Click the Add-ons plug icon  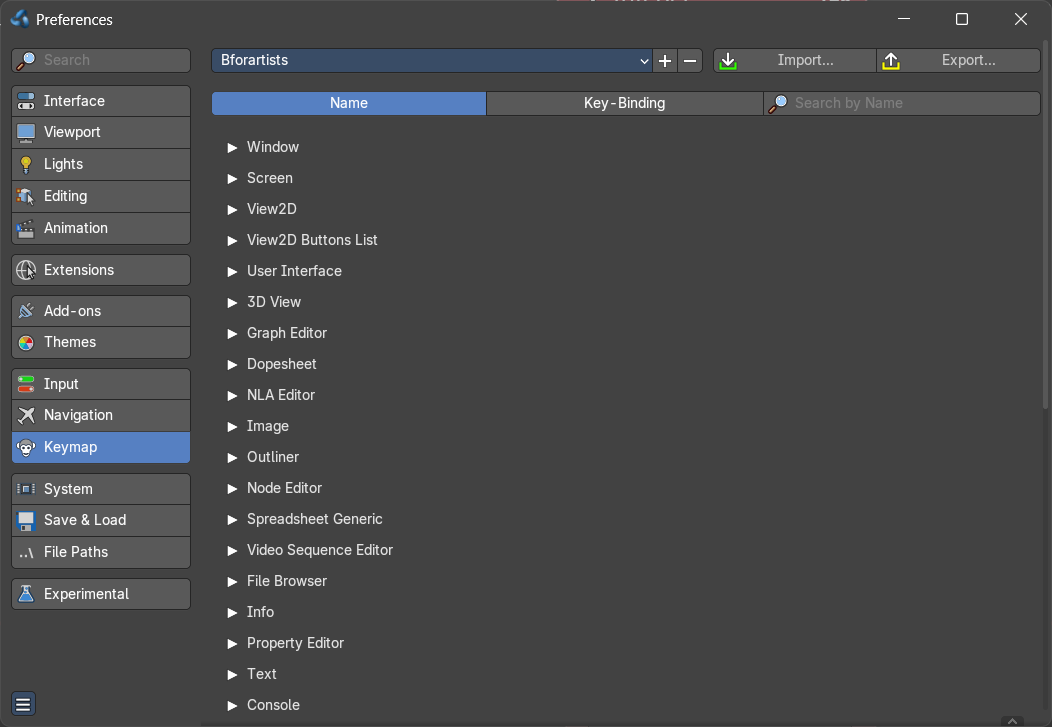coord(26,311)
